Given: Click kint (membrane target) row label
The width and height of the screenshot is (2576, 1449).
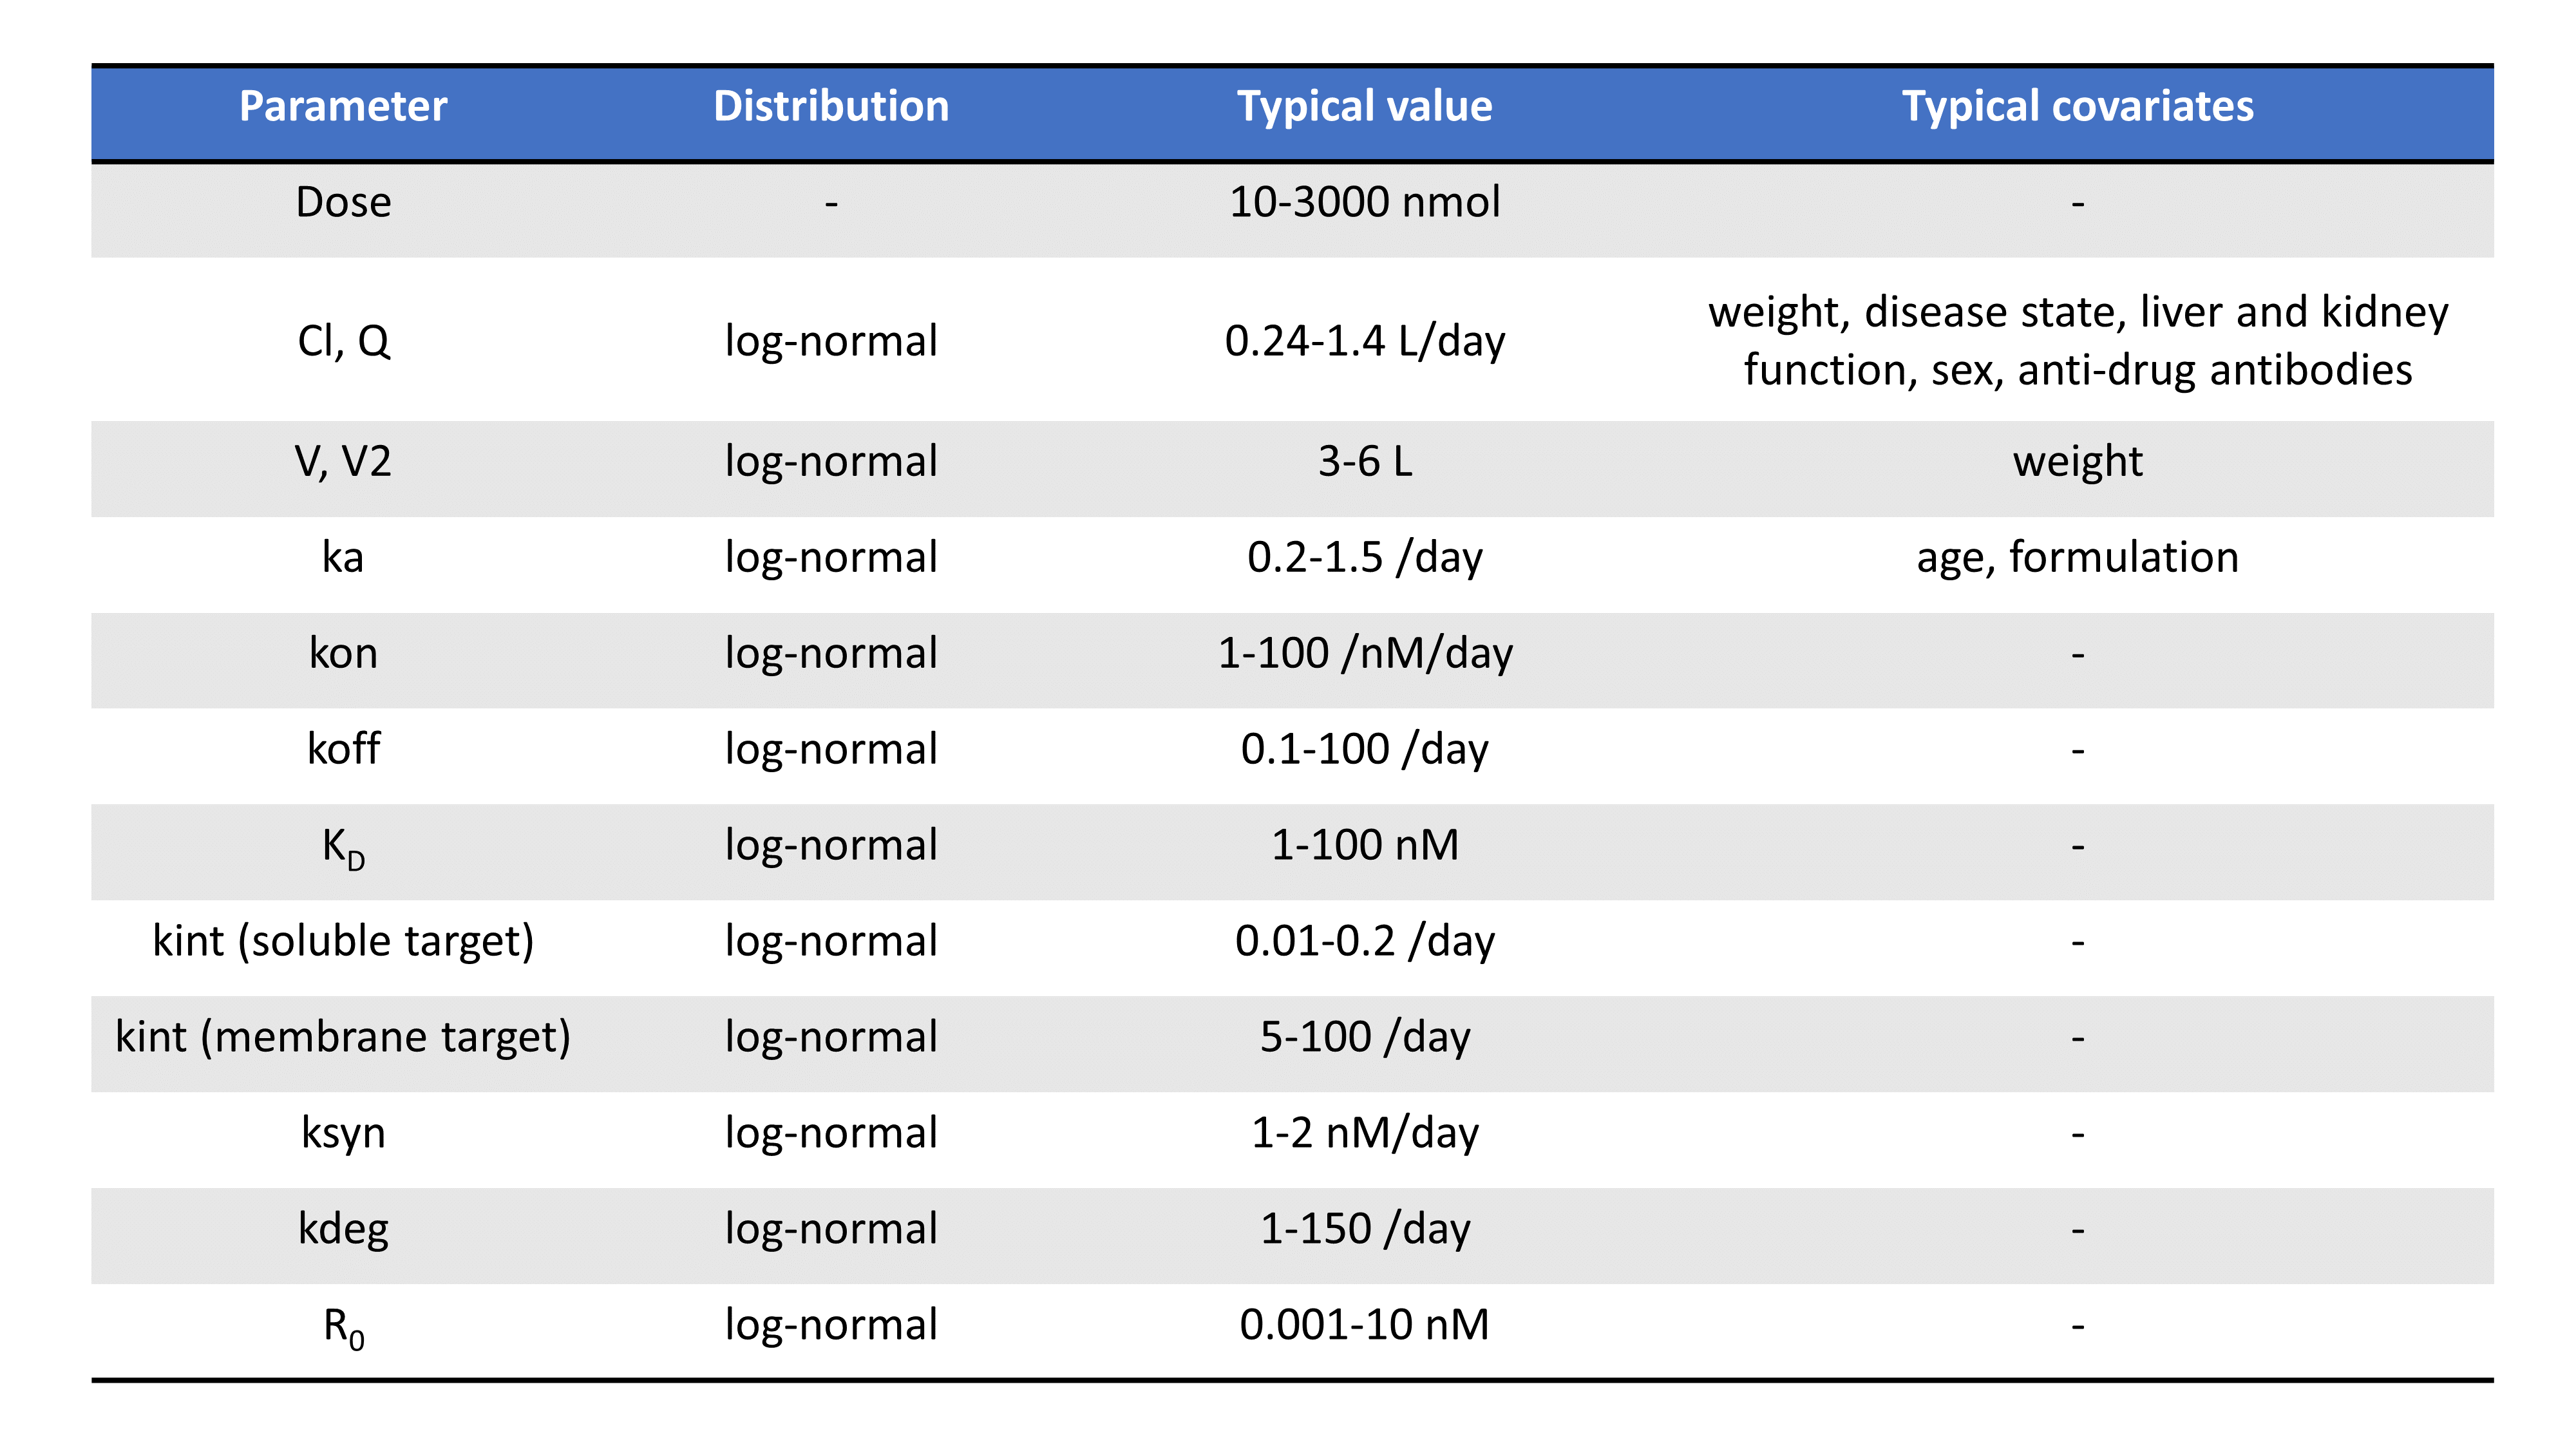Looking at the screenshot, I should tap(343, 1037).
